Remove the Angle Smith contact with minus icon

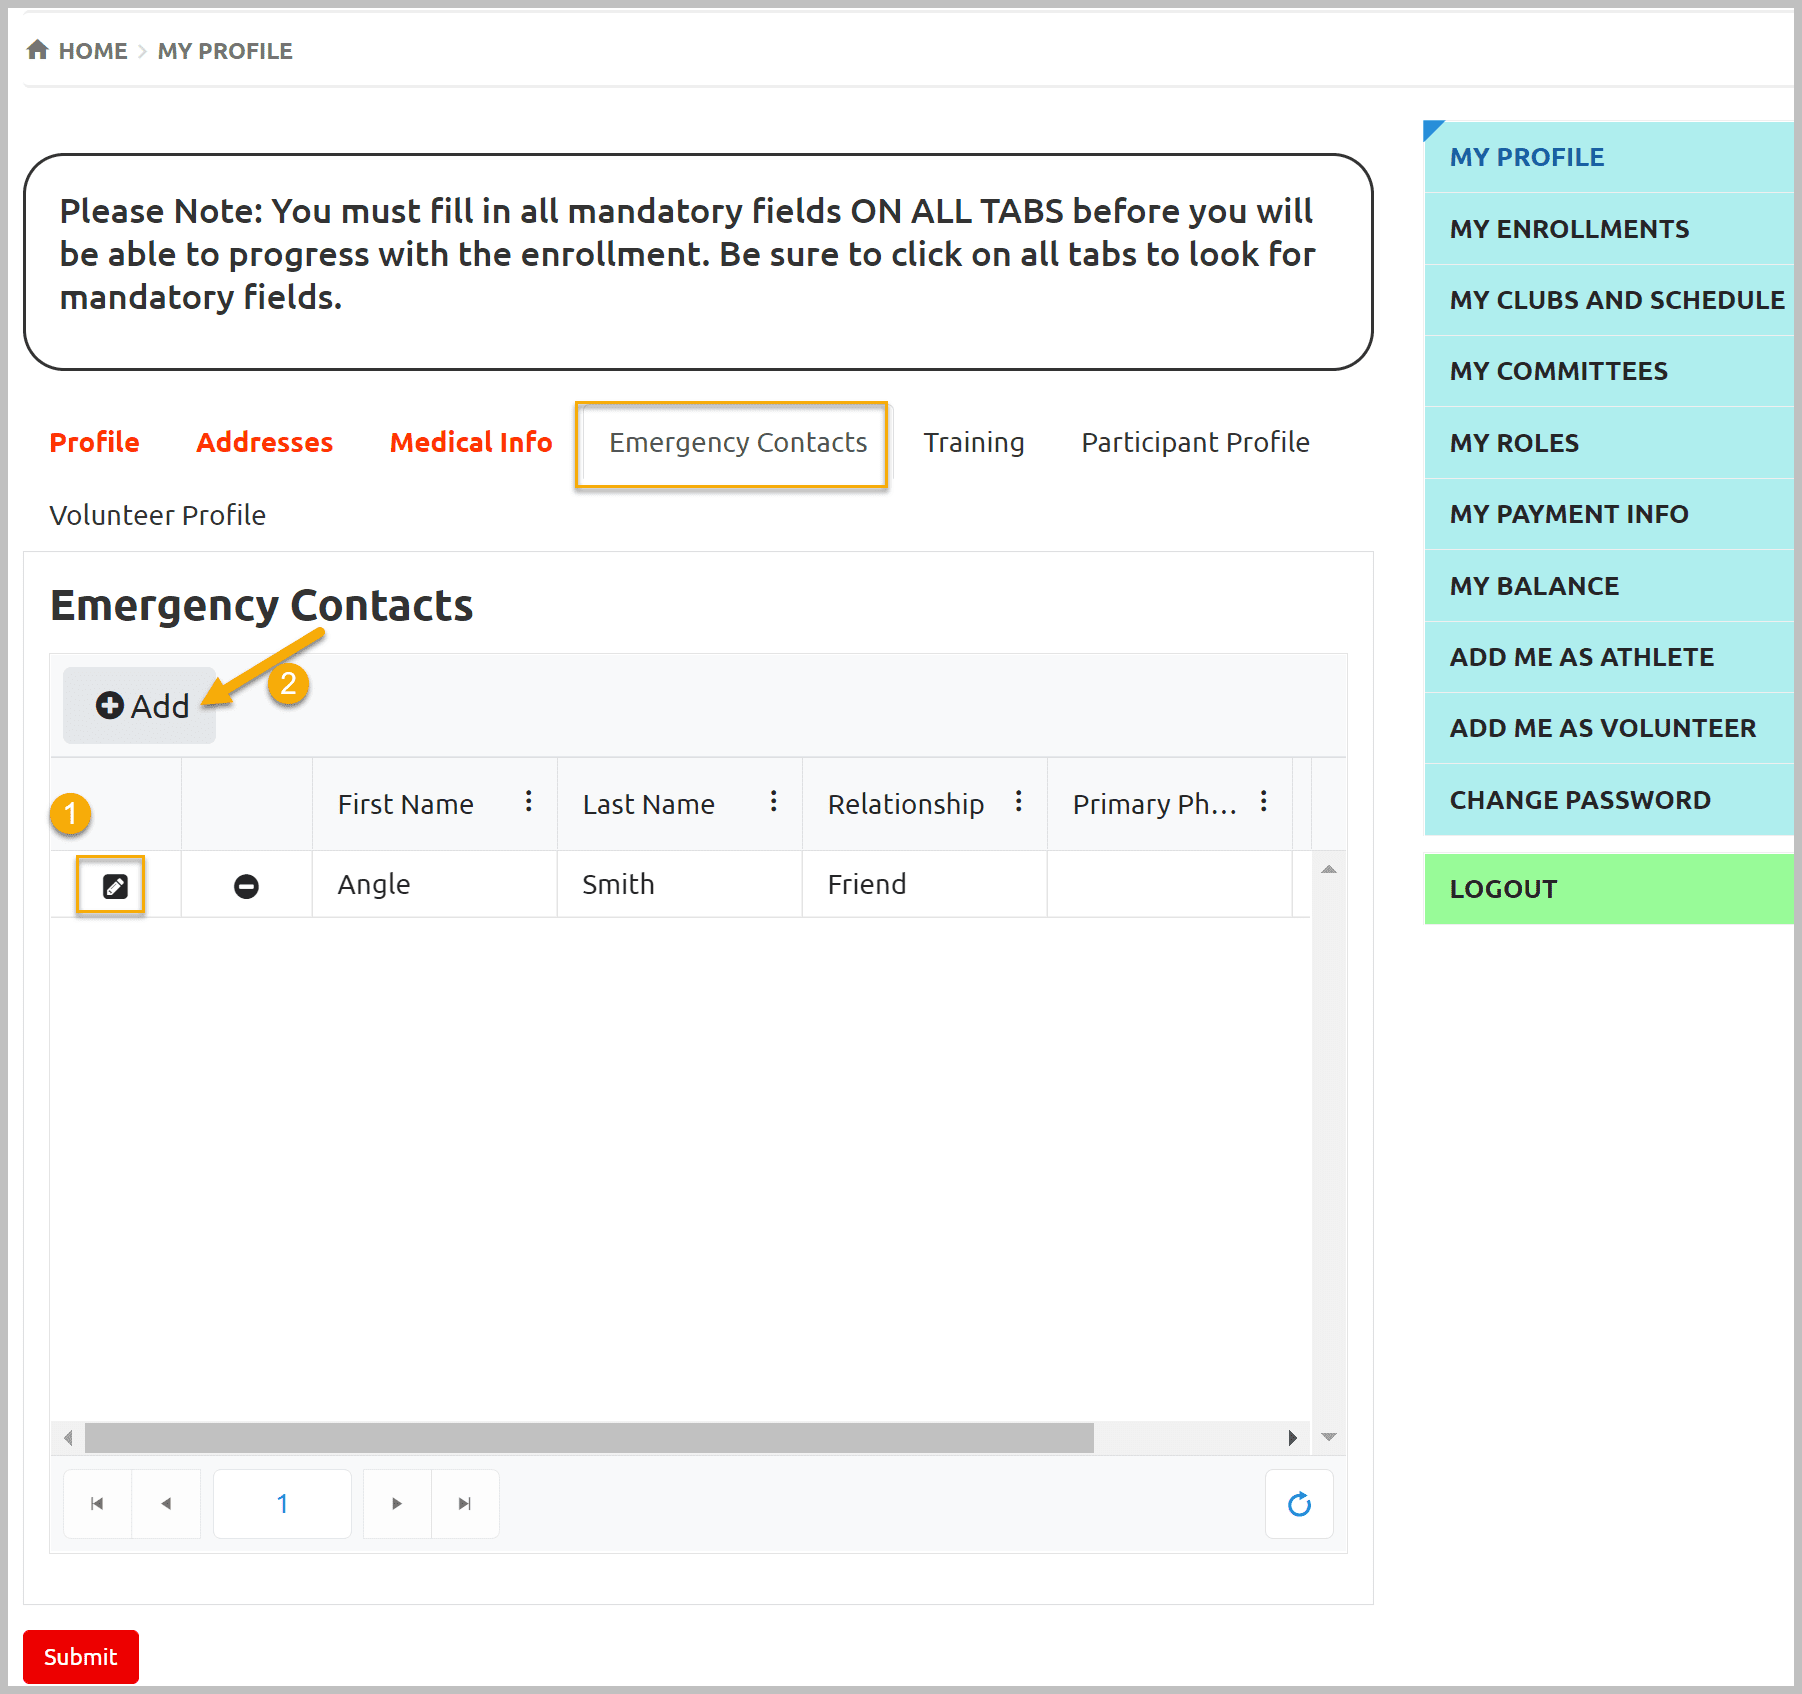tap(246, 886)
